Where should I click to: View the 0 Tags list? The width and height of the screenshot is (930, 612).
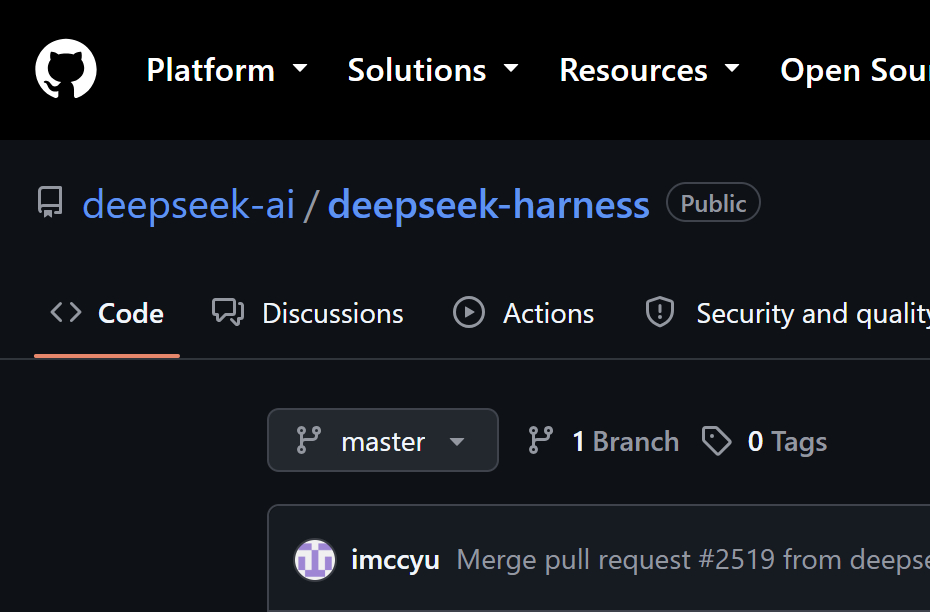765,441
